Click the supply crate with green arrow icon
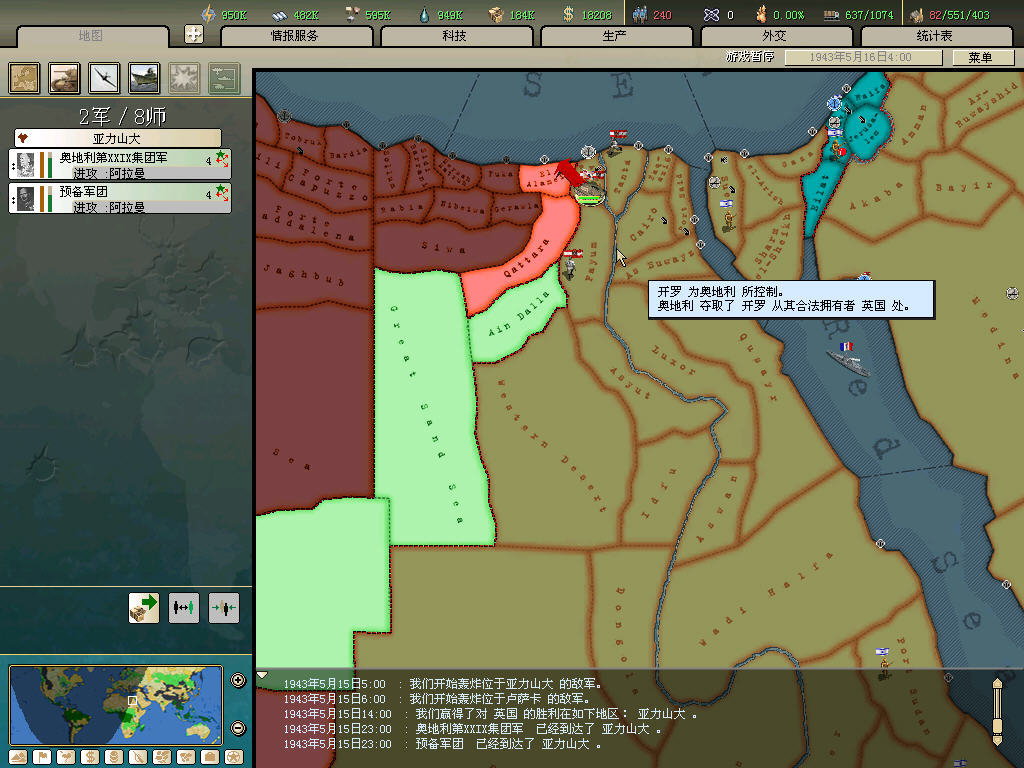Screen dimensions: 1024x768 144,607
